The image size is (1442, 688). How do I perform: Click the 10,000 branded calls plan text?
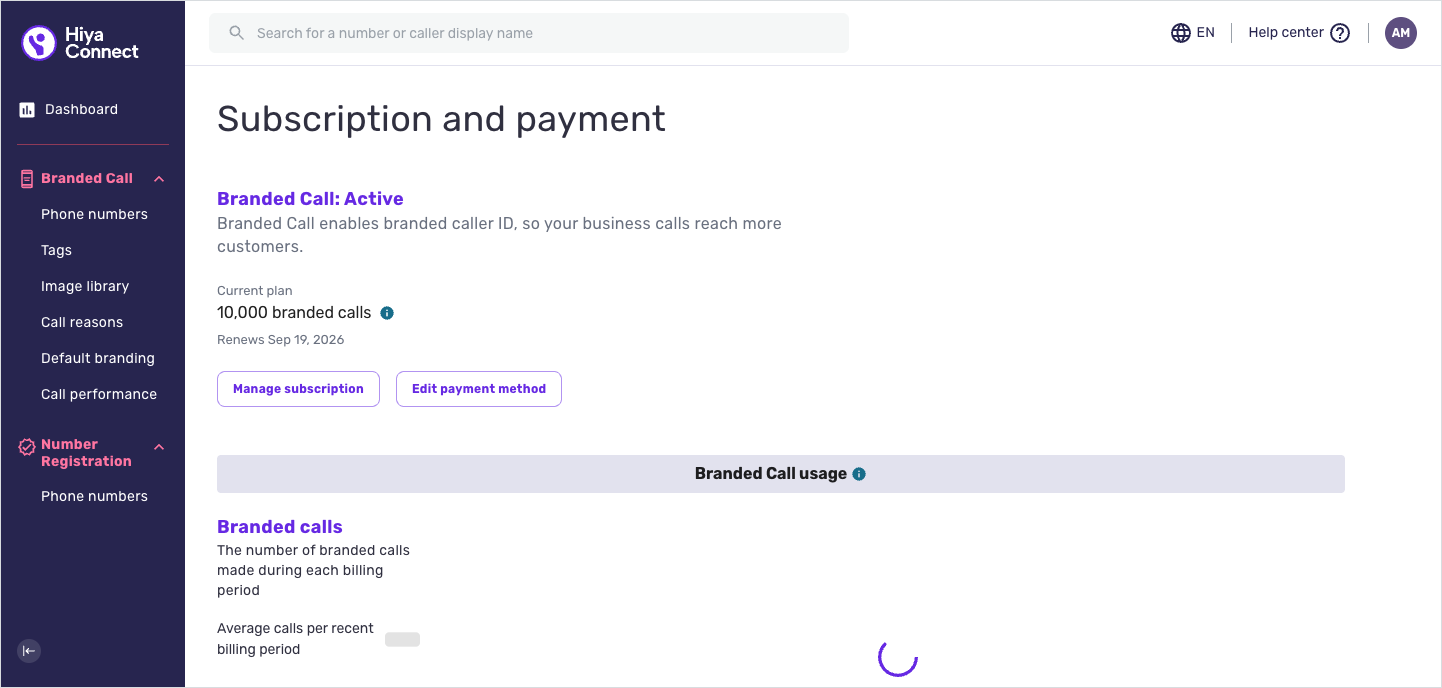click(294, 313)
